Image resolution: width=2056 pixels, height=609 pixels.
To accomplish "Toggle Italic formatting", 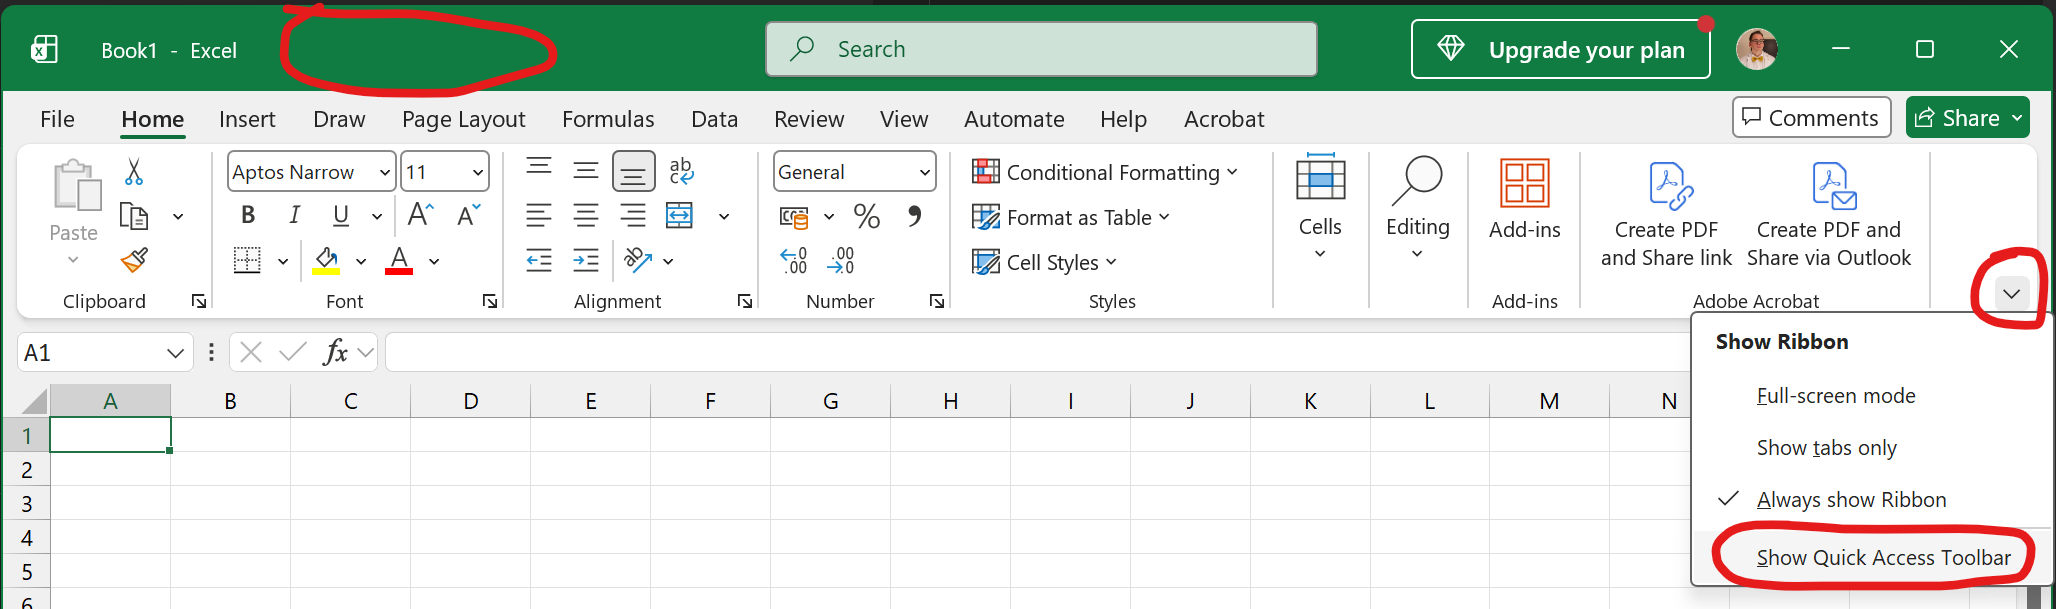I will pyautogui.click(x=294, y=215).
